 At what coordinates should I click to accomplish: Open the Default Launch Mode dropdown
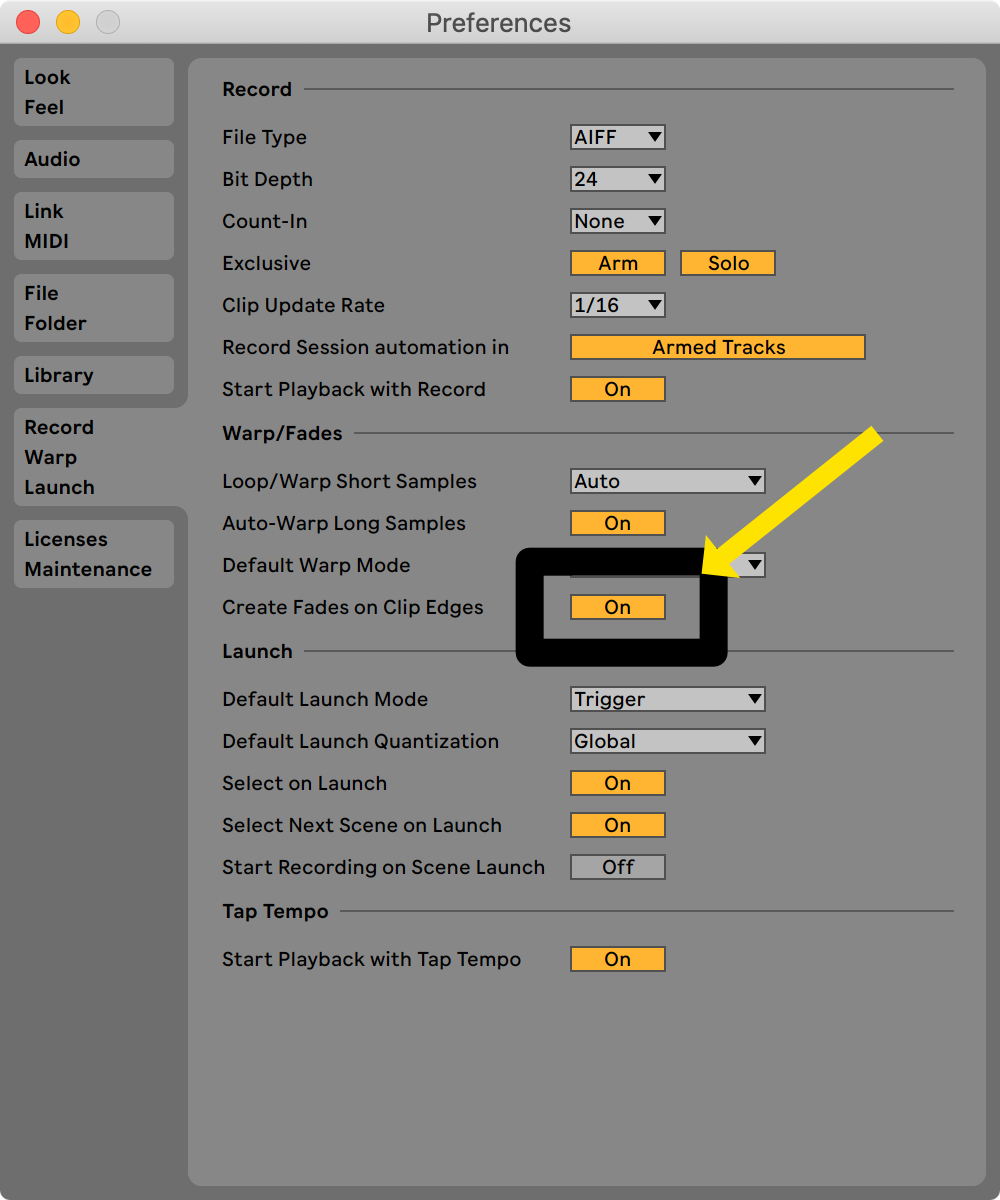pyautogui.click(x=667, y=699)
